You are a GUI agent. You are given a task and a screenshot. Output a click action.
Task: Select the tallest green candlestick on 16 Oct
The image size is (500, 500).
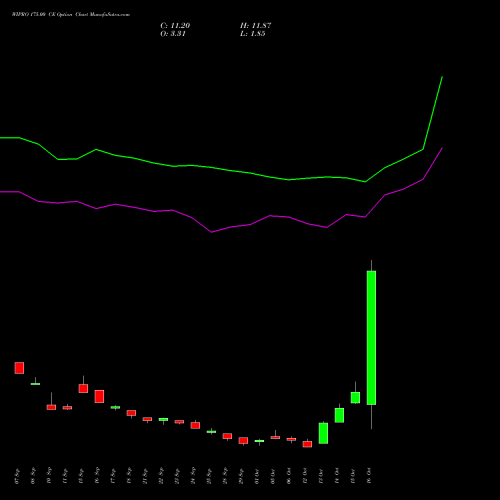(x=371, y=338)
